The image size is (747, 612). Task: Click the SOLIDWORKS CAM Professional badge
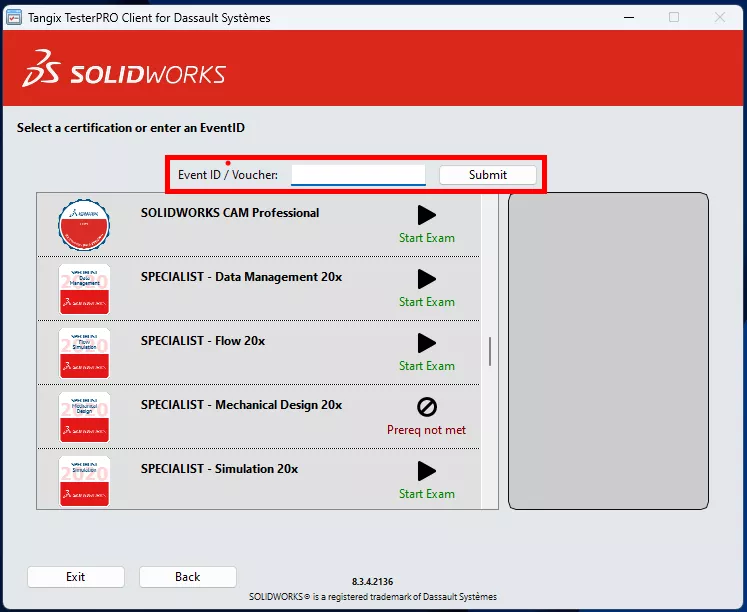pos(84,224)
